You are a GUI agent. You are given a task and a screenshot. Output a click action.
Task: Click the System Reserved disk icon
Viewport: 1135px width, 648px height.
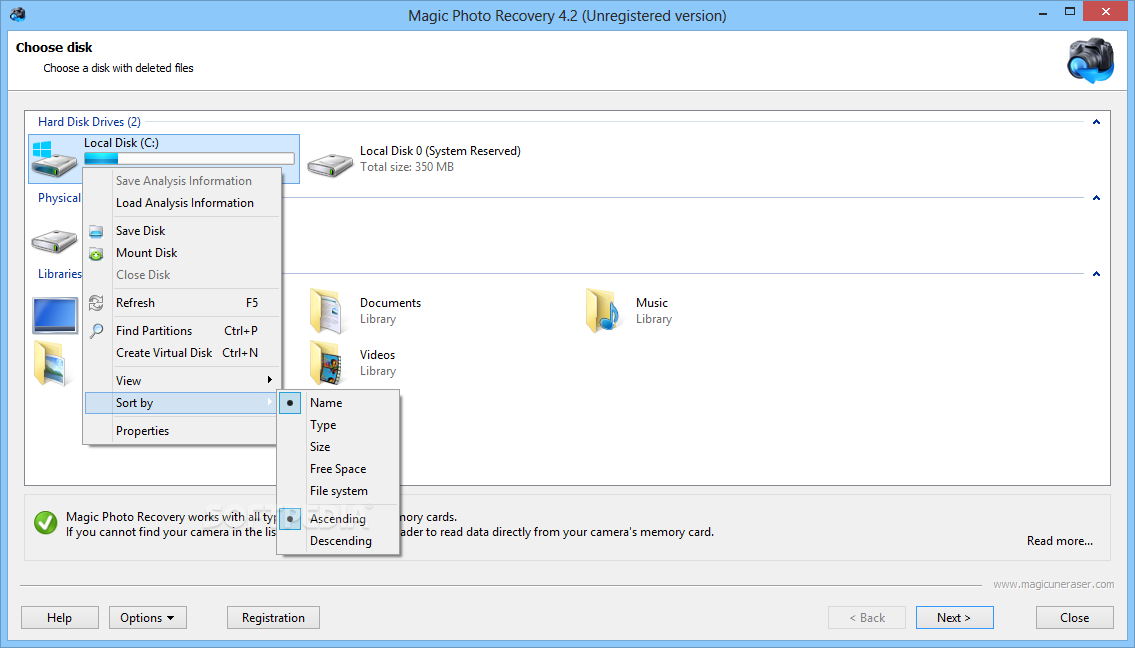(330, 164)
